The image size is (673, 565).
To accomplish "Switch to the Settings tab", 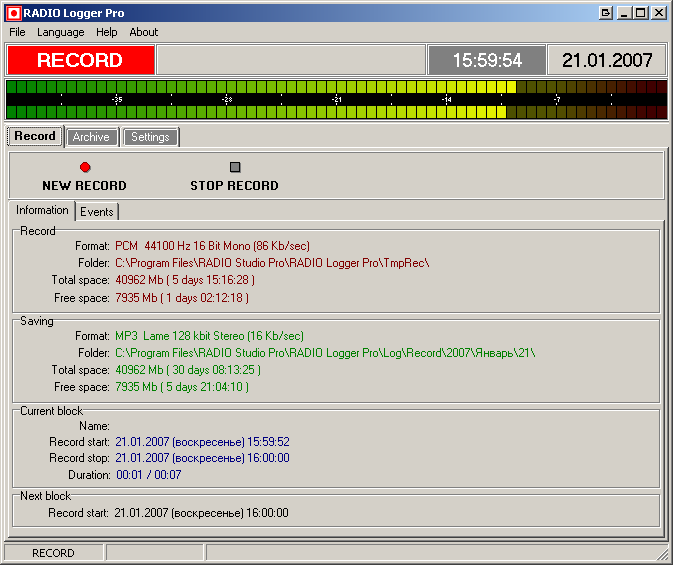I will click(150, 137).
